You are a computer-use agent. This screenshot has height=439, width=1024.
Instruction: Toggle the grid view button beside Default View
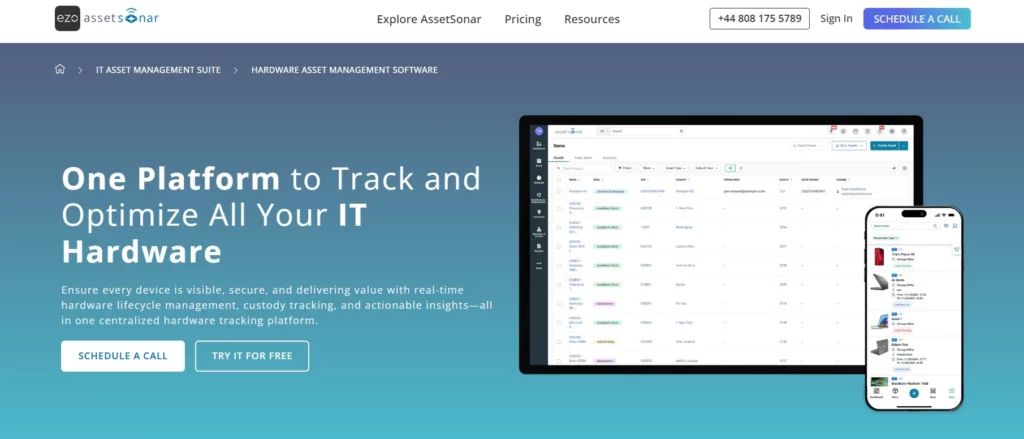click(731, 168)
